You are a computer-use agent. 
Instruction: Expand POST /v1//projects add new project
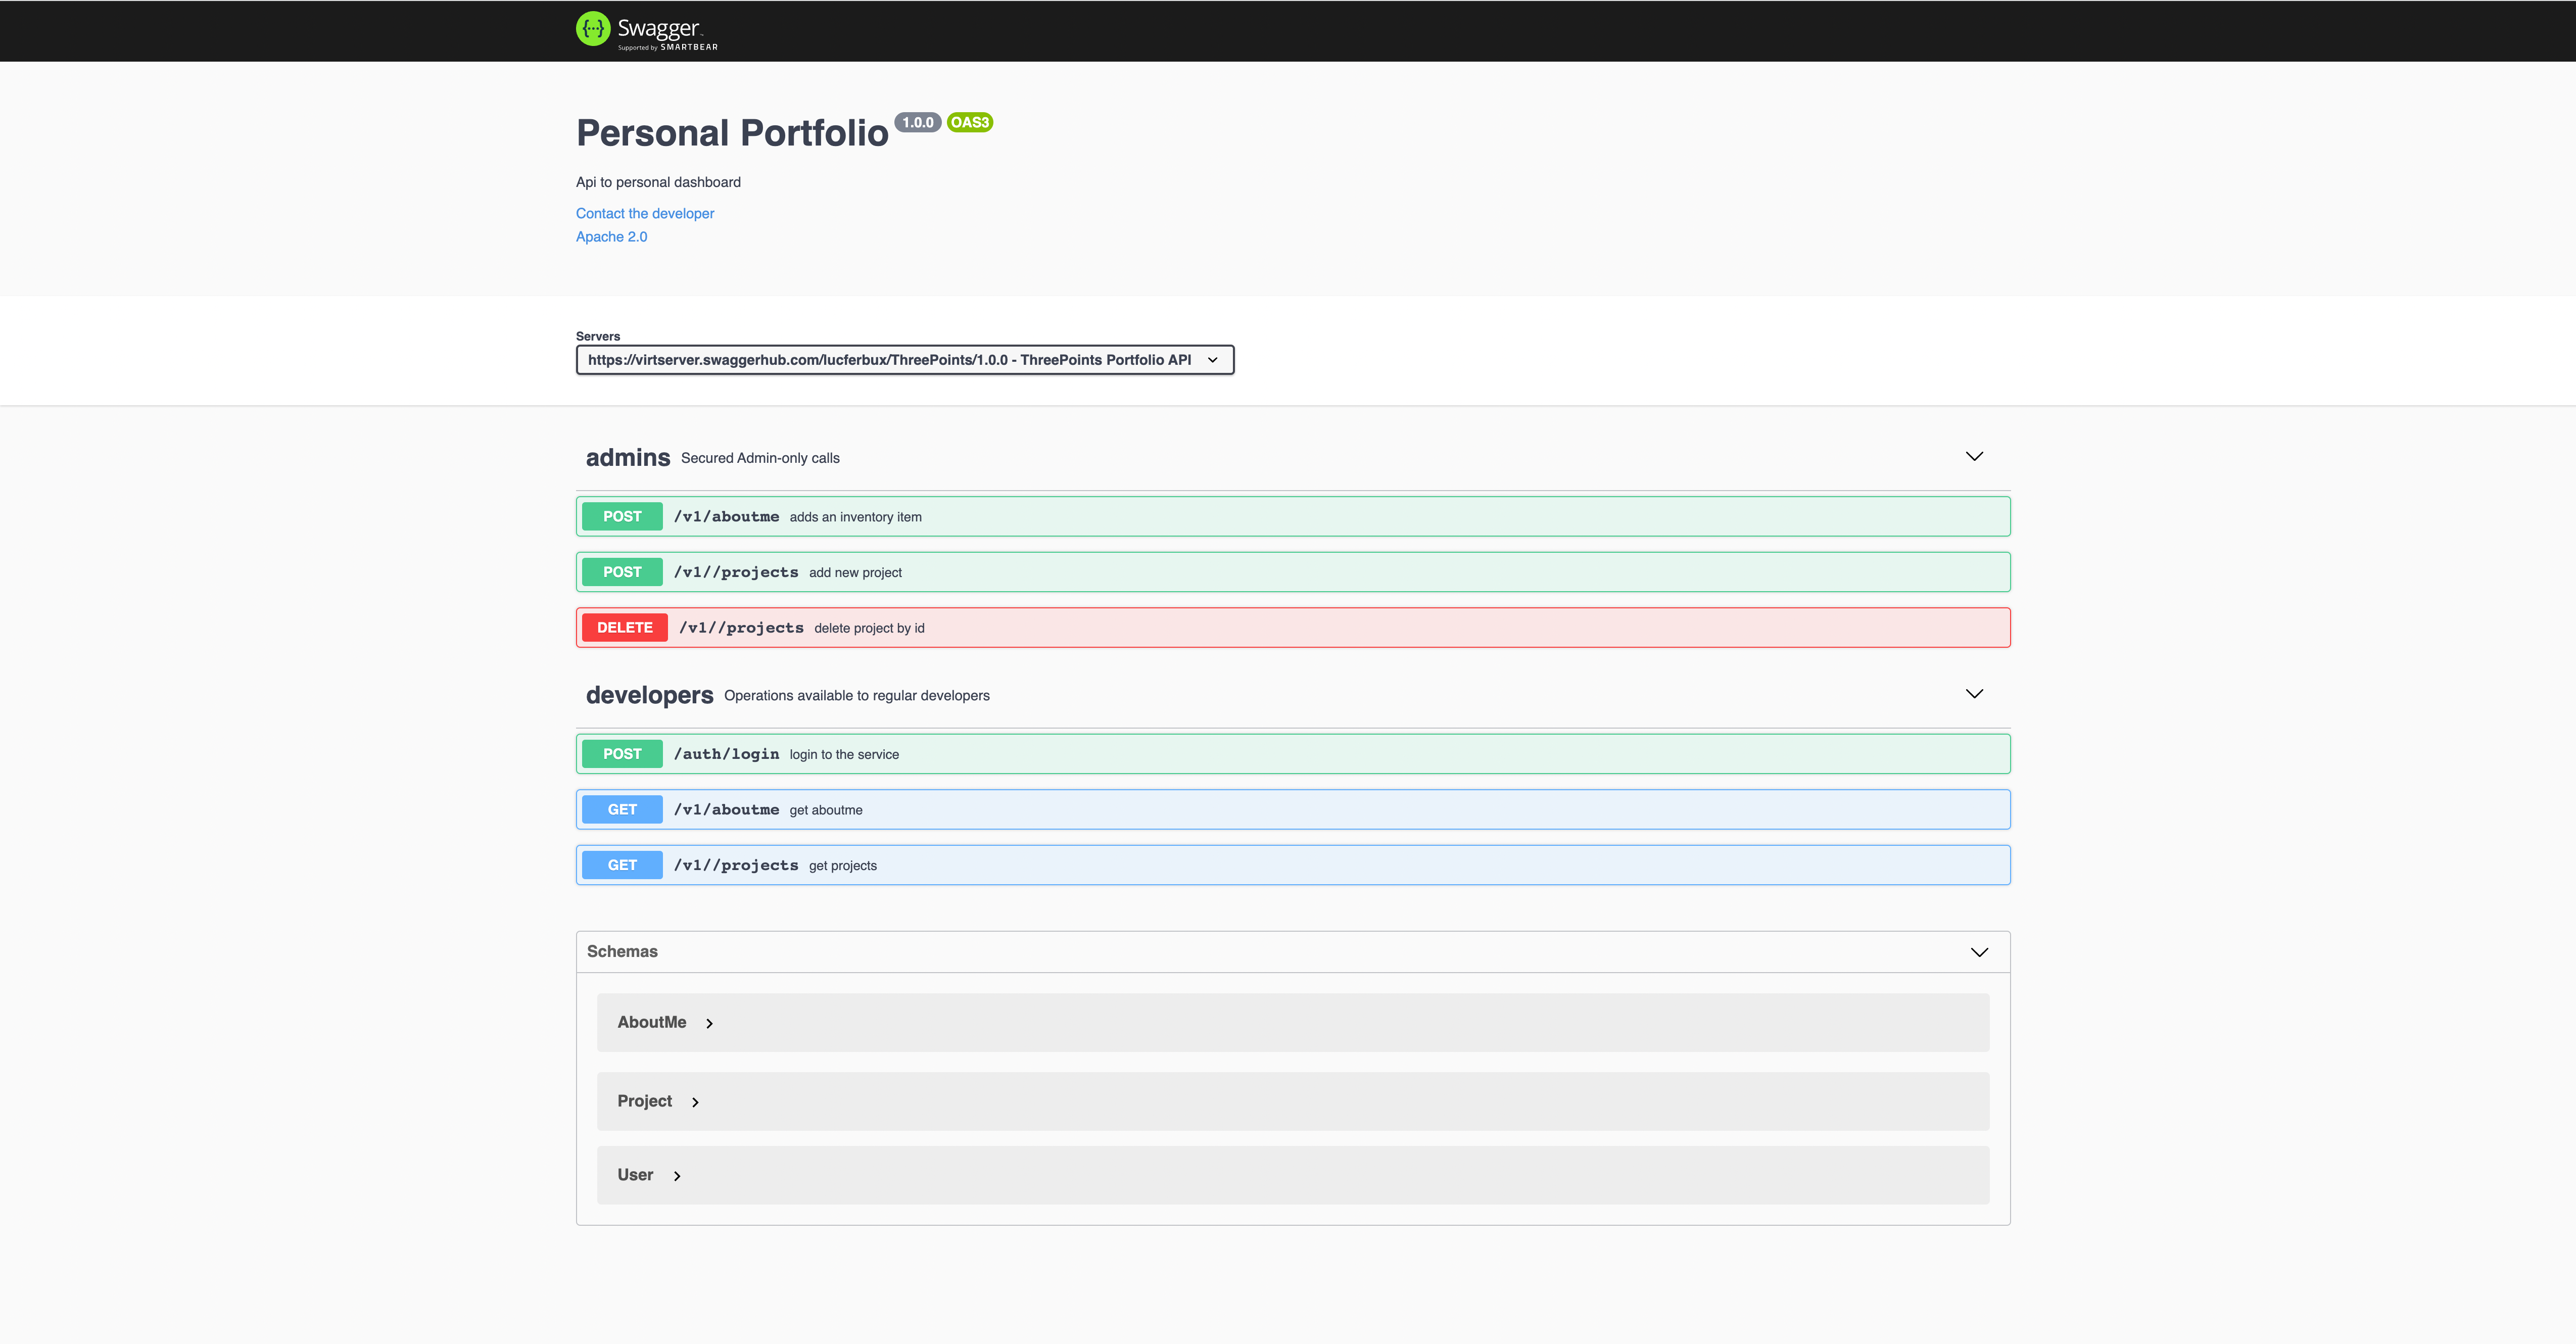coord(1292,572)
